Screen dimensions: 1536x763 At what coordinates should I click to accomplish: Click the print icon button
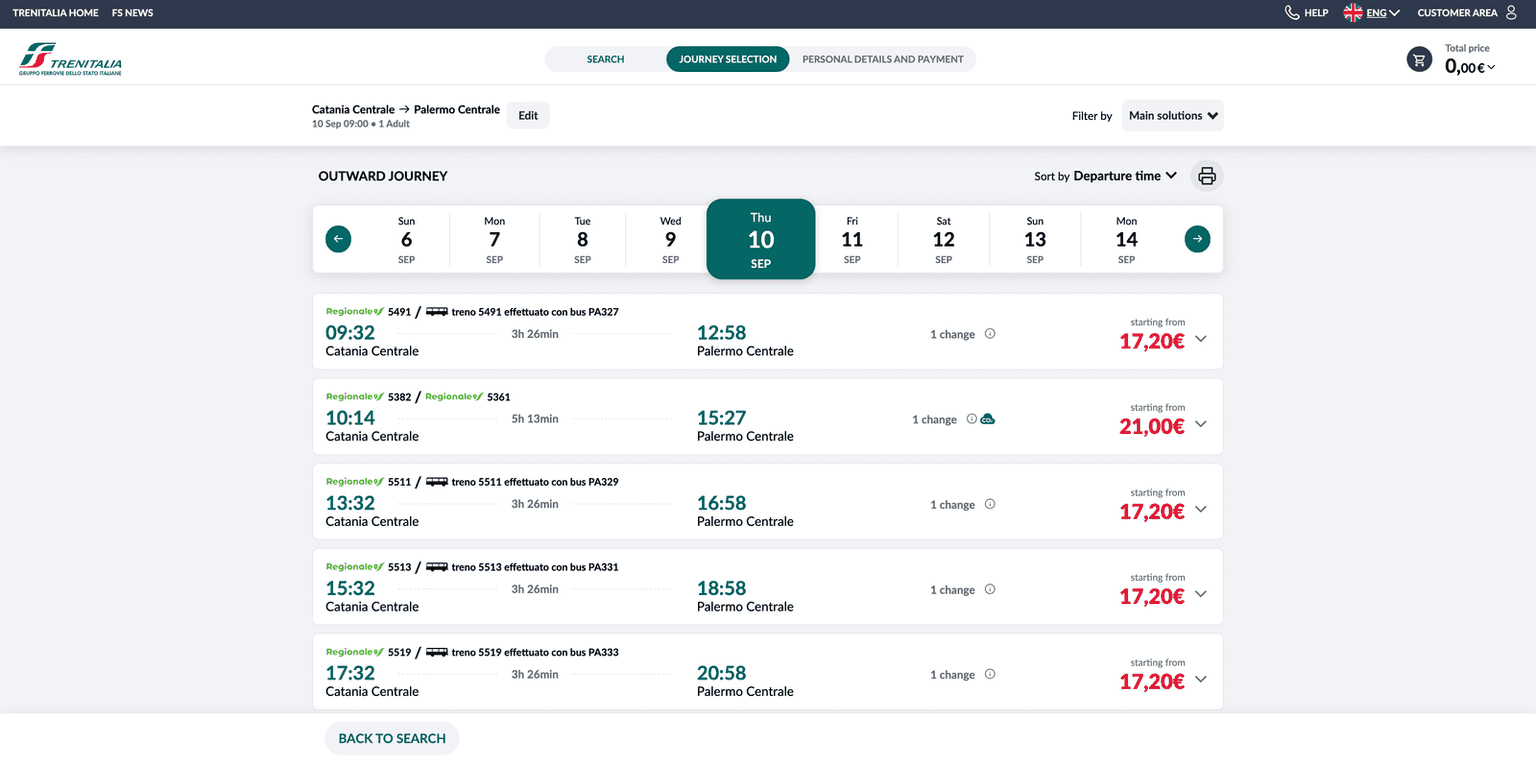(x=1207, y=176)
